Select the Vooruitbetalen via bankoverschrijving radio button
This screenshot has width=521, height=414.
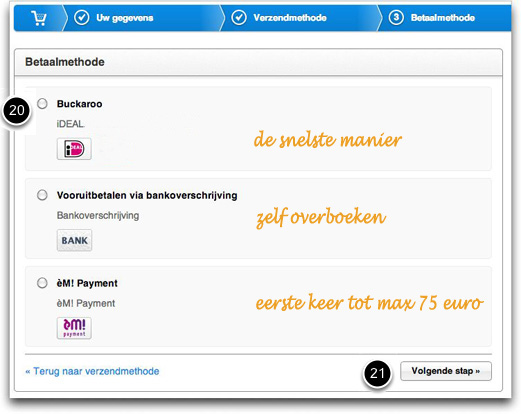tap(42, 195)
